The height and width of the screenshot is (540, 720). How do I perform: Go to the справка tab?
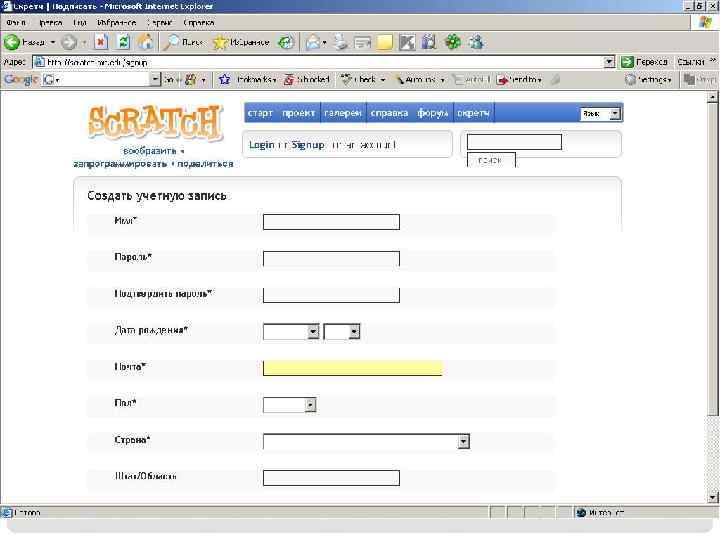[389, 113]
